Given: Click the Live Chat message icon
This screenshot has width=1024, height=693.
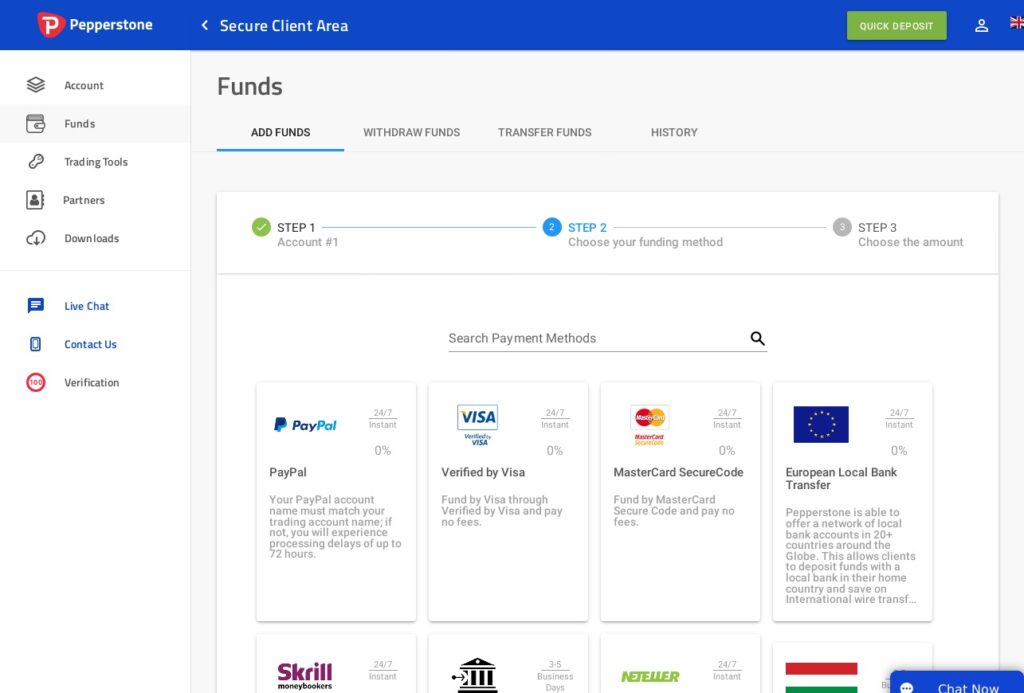Looking at the screenshot, I should coord(36,306).
